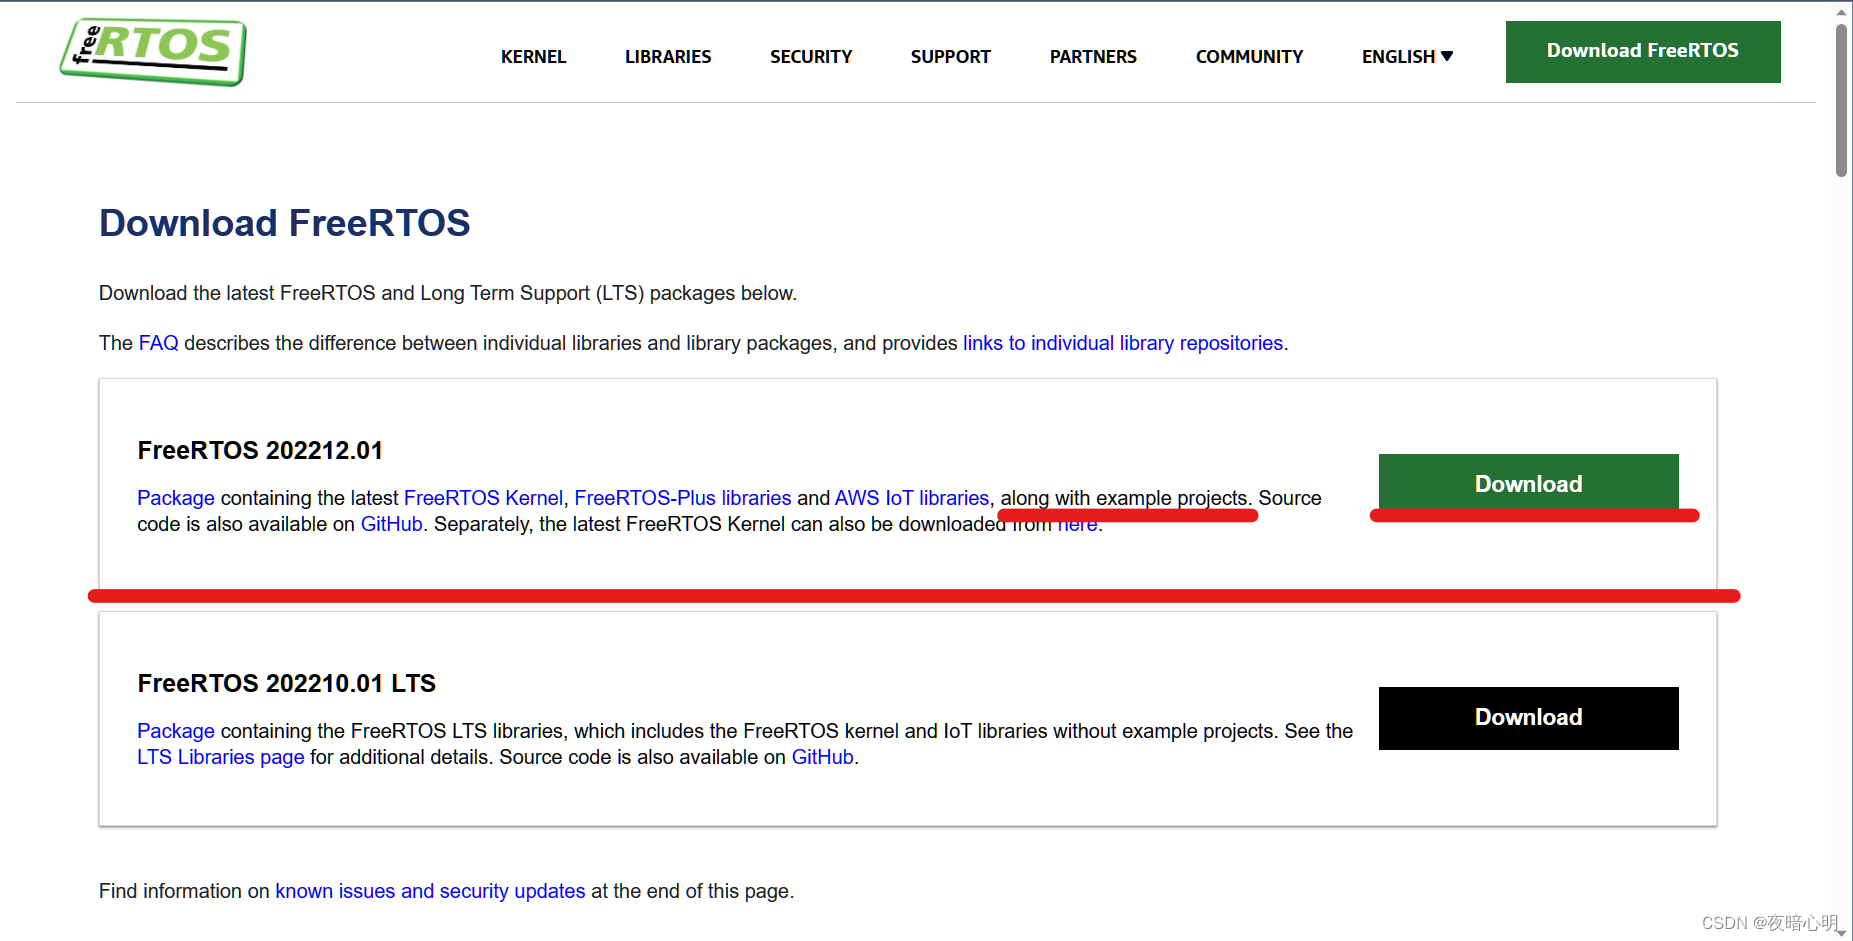
Task: Expand the ENGLISH language dropdown
Action: [1407, 57]
